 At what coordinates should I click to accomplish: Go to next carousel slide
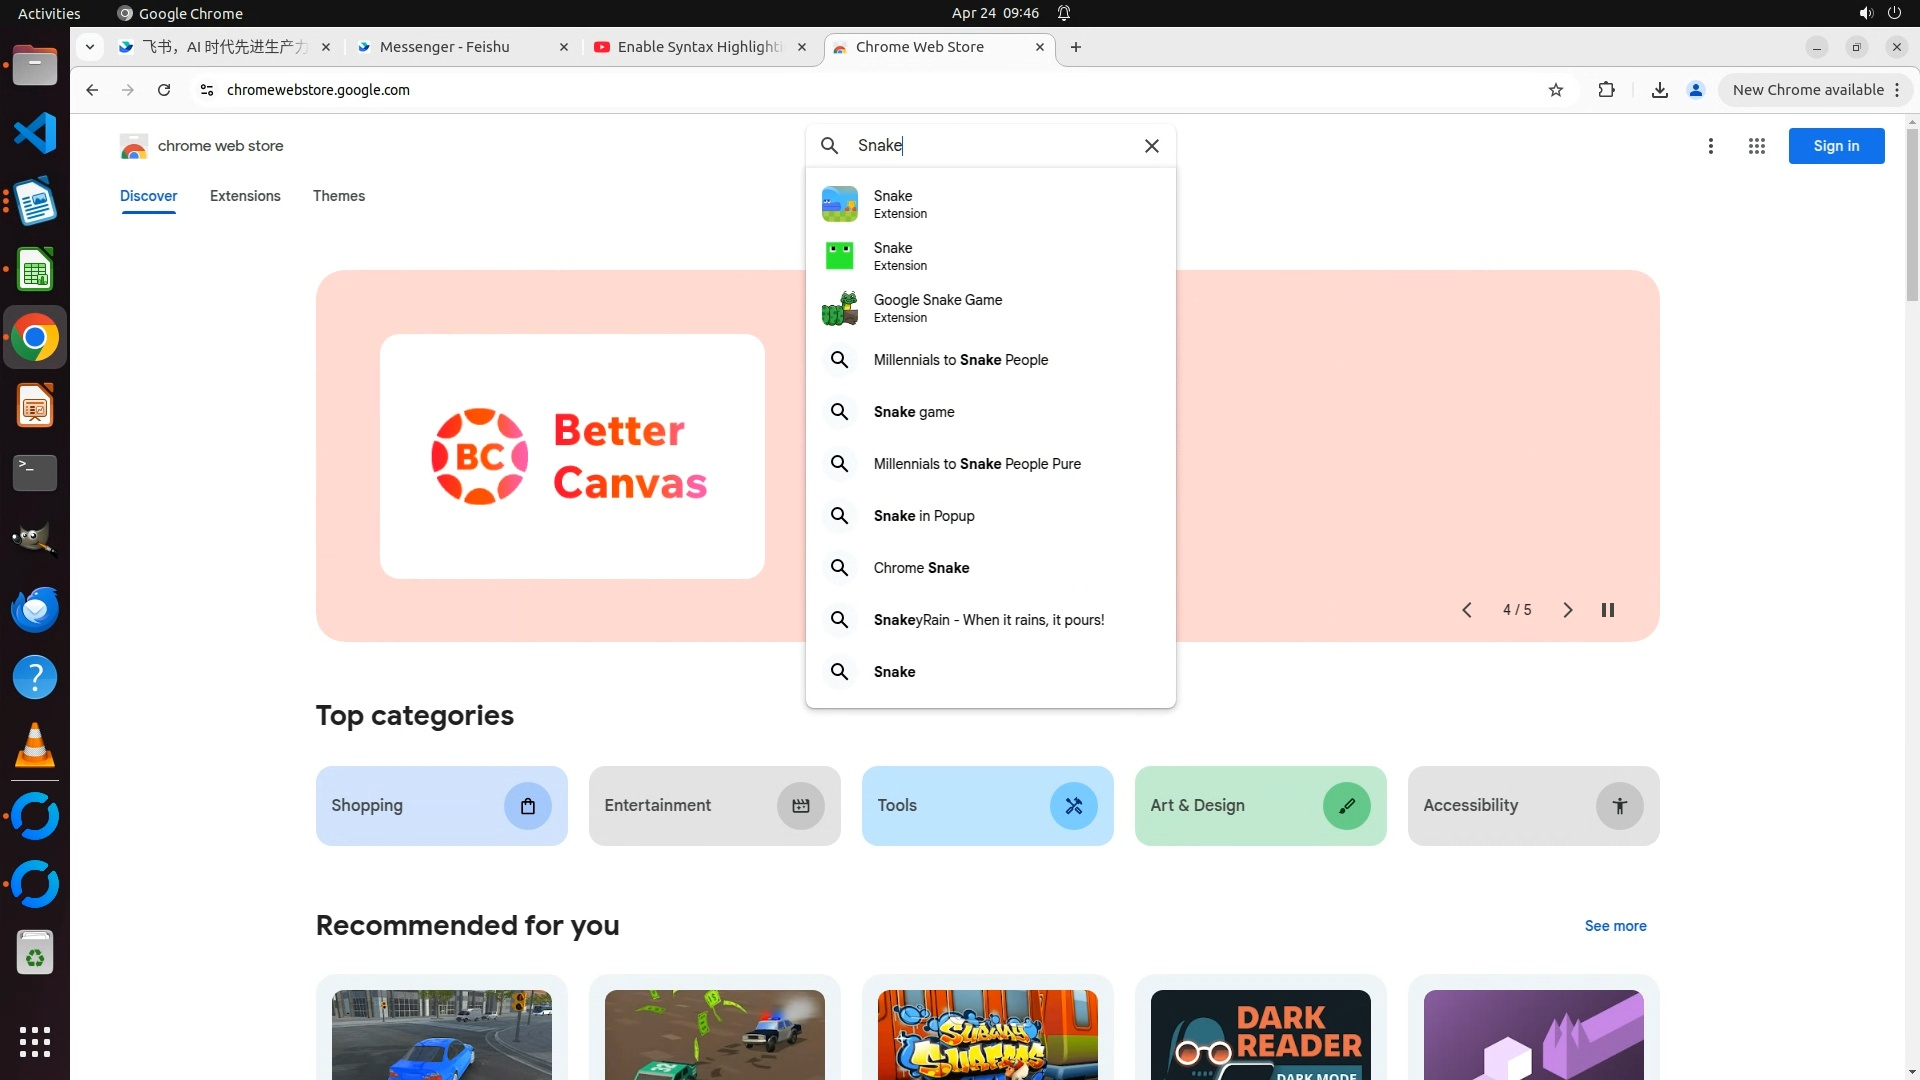point(1567,610)
